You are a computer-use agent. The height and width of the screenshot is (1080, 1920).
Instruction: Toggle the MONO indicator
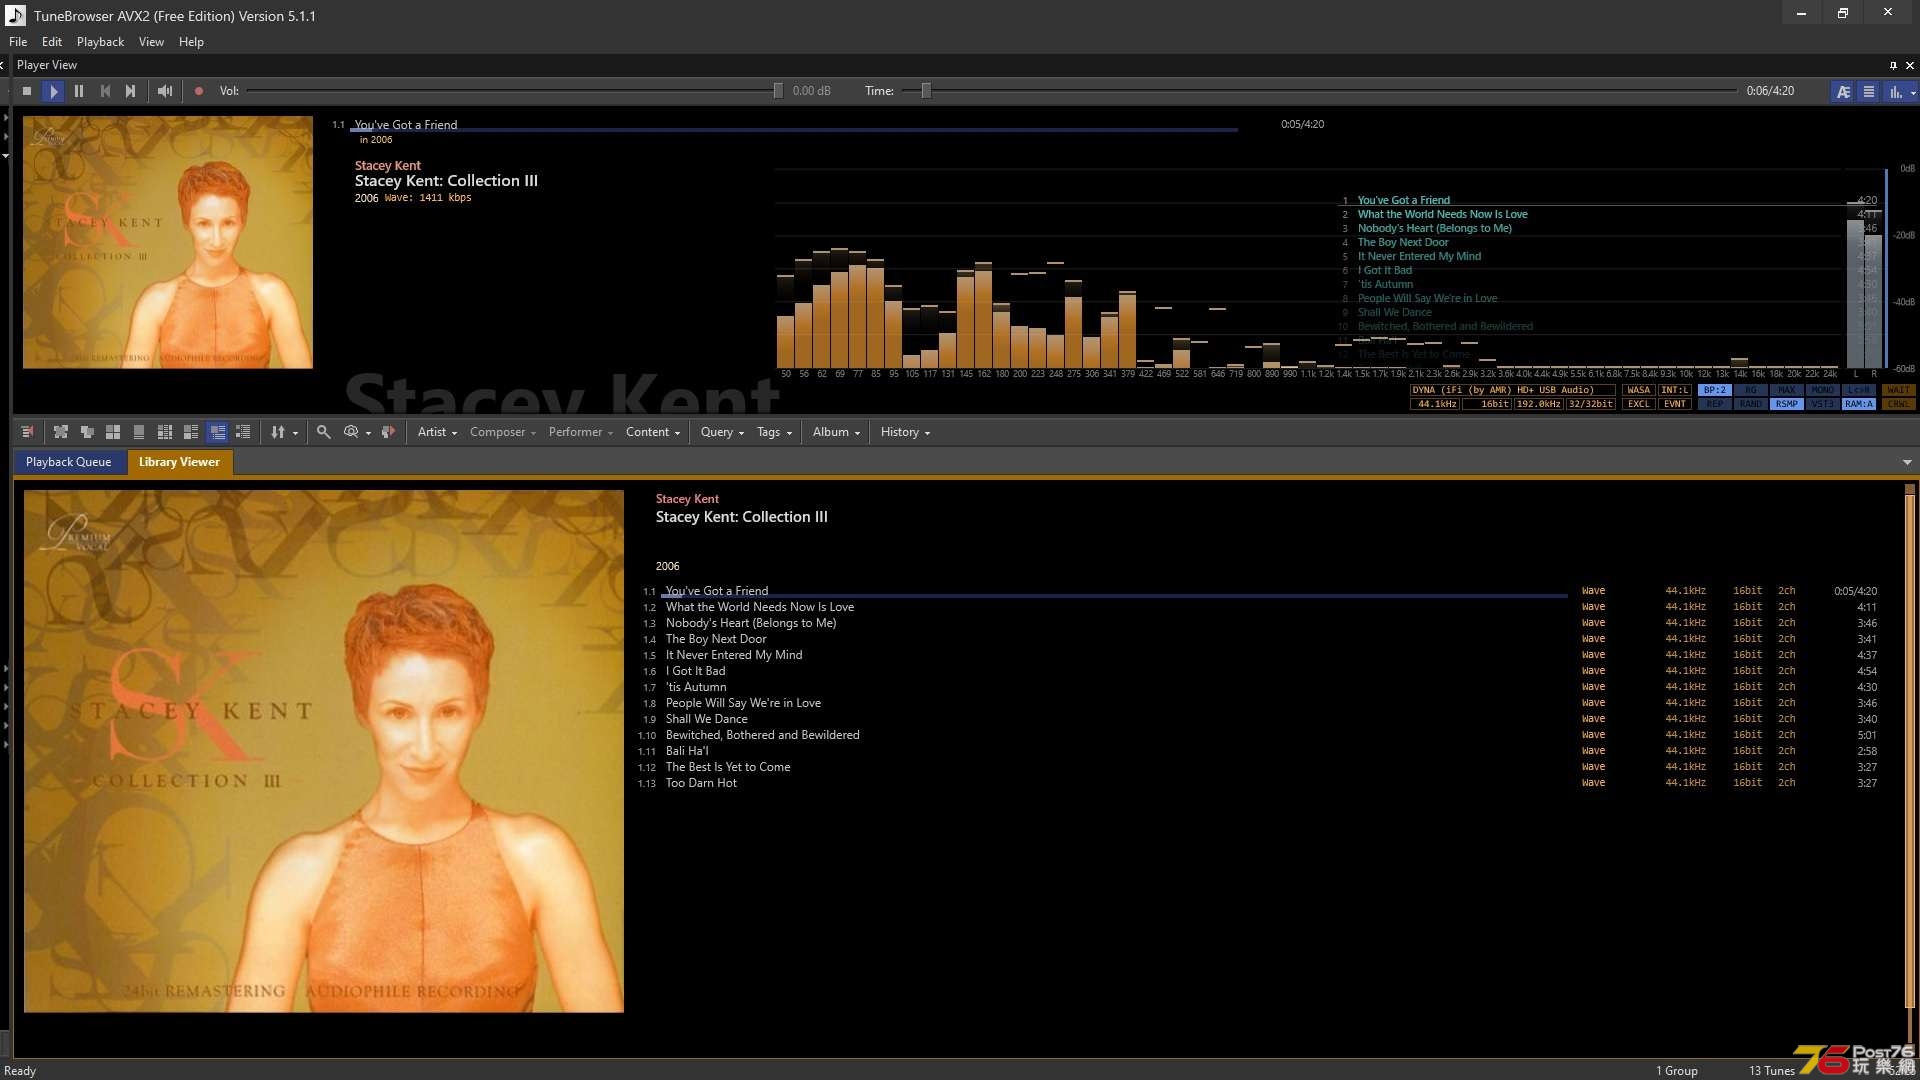[1822, 390]
